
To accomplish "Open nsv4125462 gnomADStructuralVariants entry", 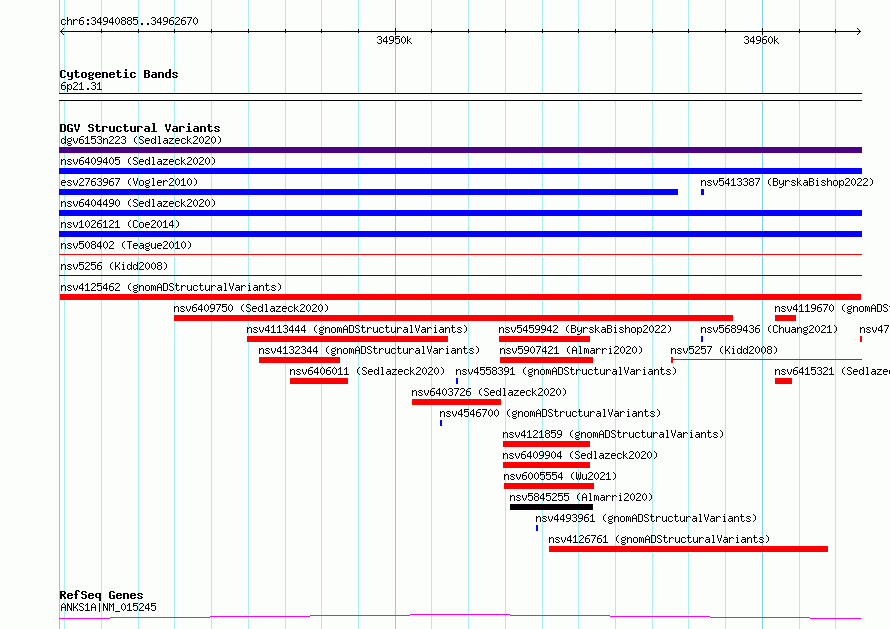I will point(171,287).
